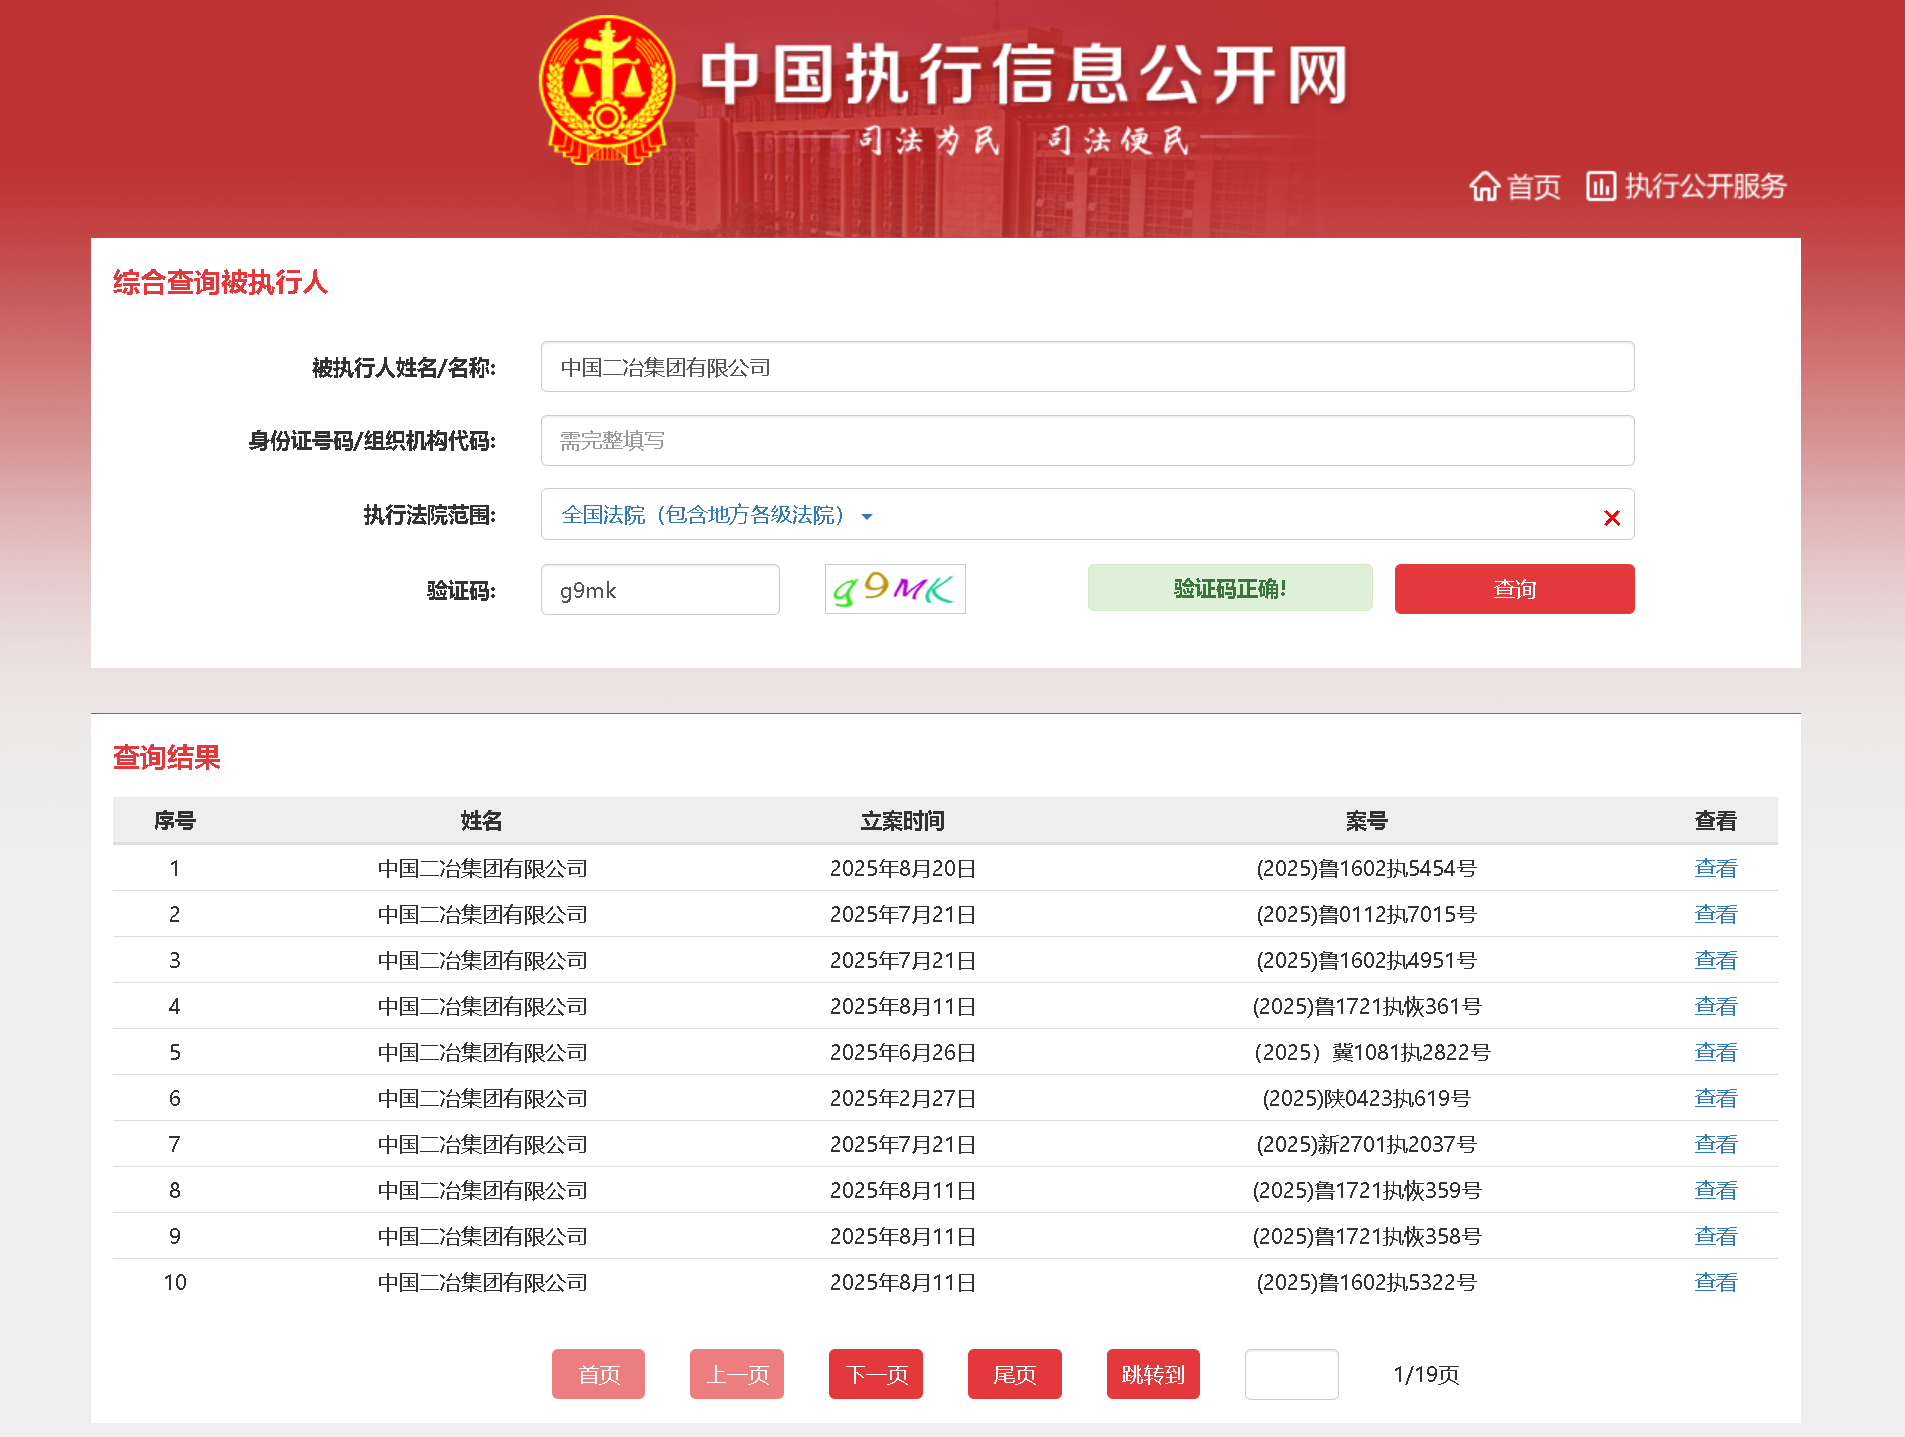Click the 姓名 column header
Screen dimensions: 1905x1437
point(482,821)
